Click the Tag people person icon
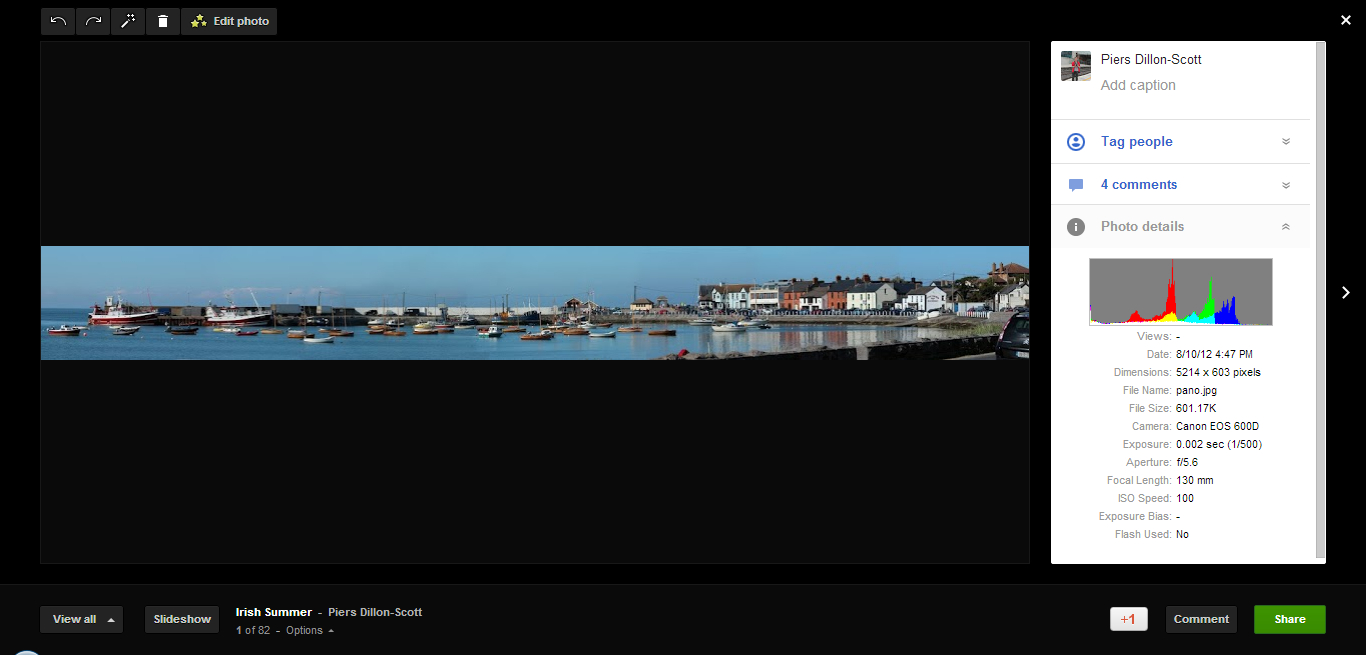Screen dimensions: 1366x655 click(x=1076, y=142)
